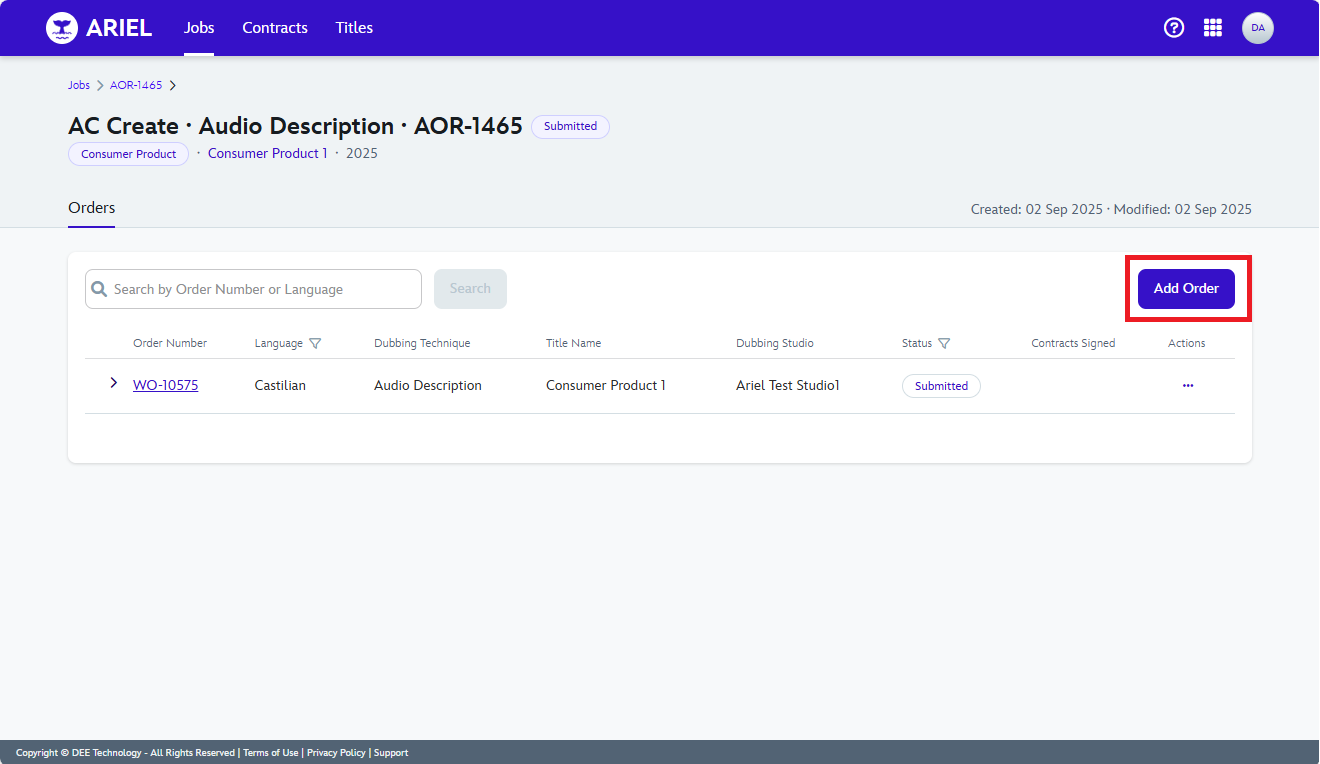Open the Consumer Product 1 title link
Image resolution: width=1320 pixels, height=764 pixels.
click(267, 153)
